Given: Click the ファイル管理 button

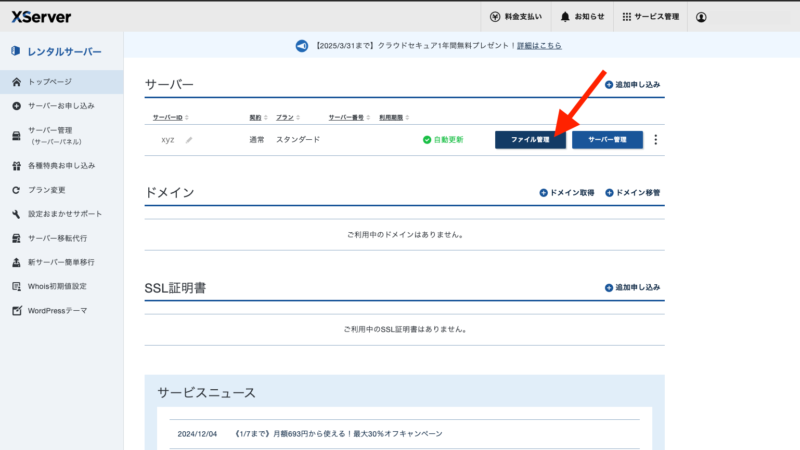Looking at the screenshot, I should point(530,140).
